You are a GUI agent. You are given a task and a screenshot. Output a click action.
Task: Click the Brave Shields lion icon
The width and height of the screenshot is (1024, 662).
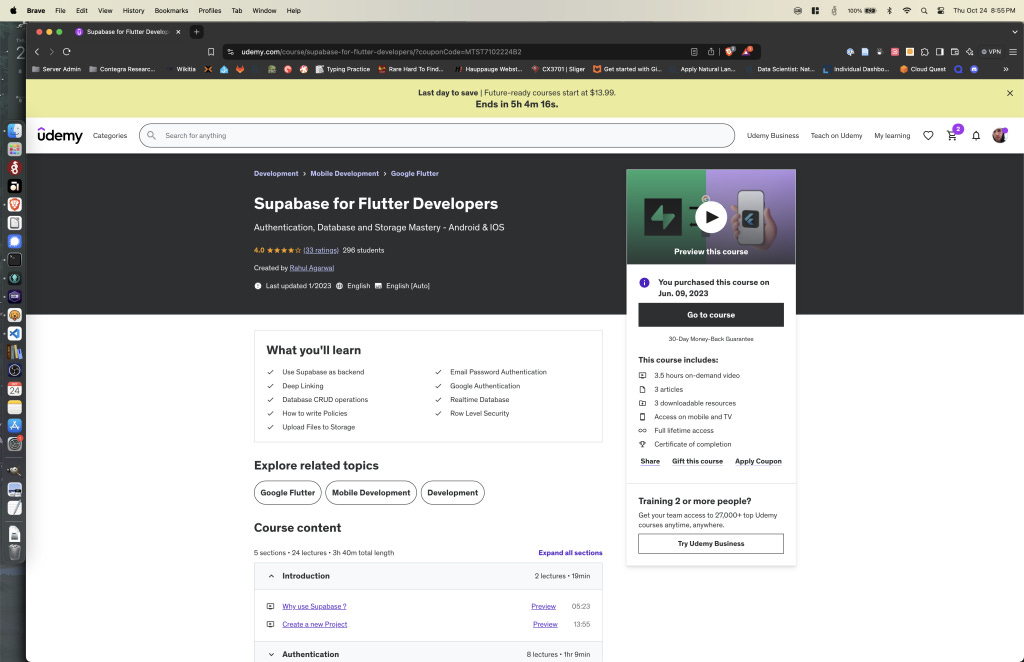(x=729, y=52)
